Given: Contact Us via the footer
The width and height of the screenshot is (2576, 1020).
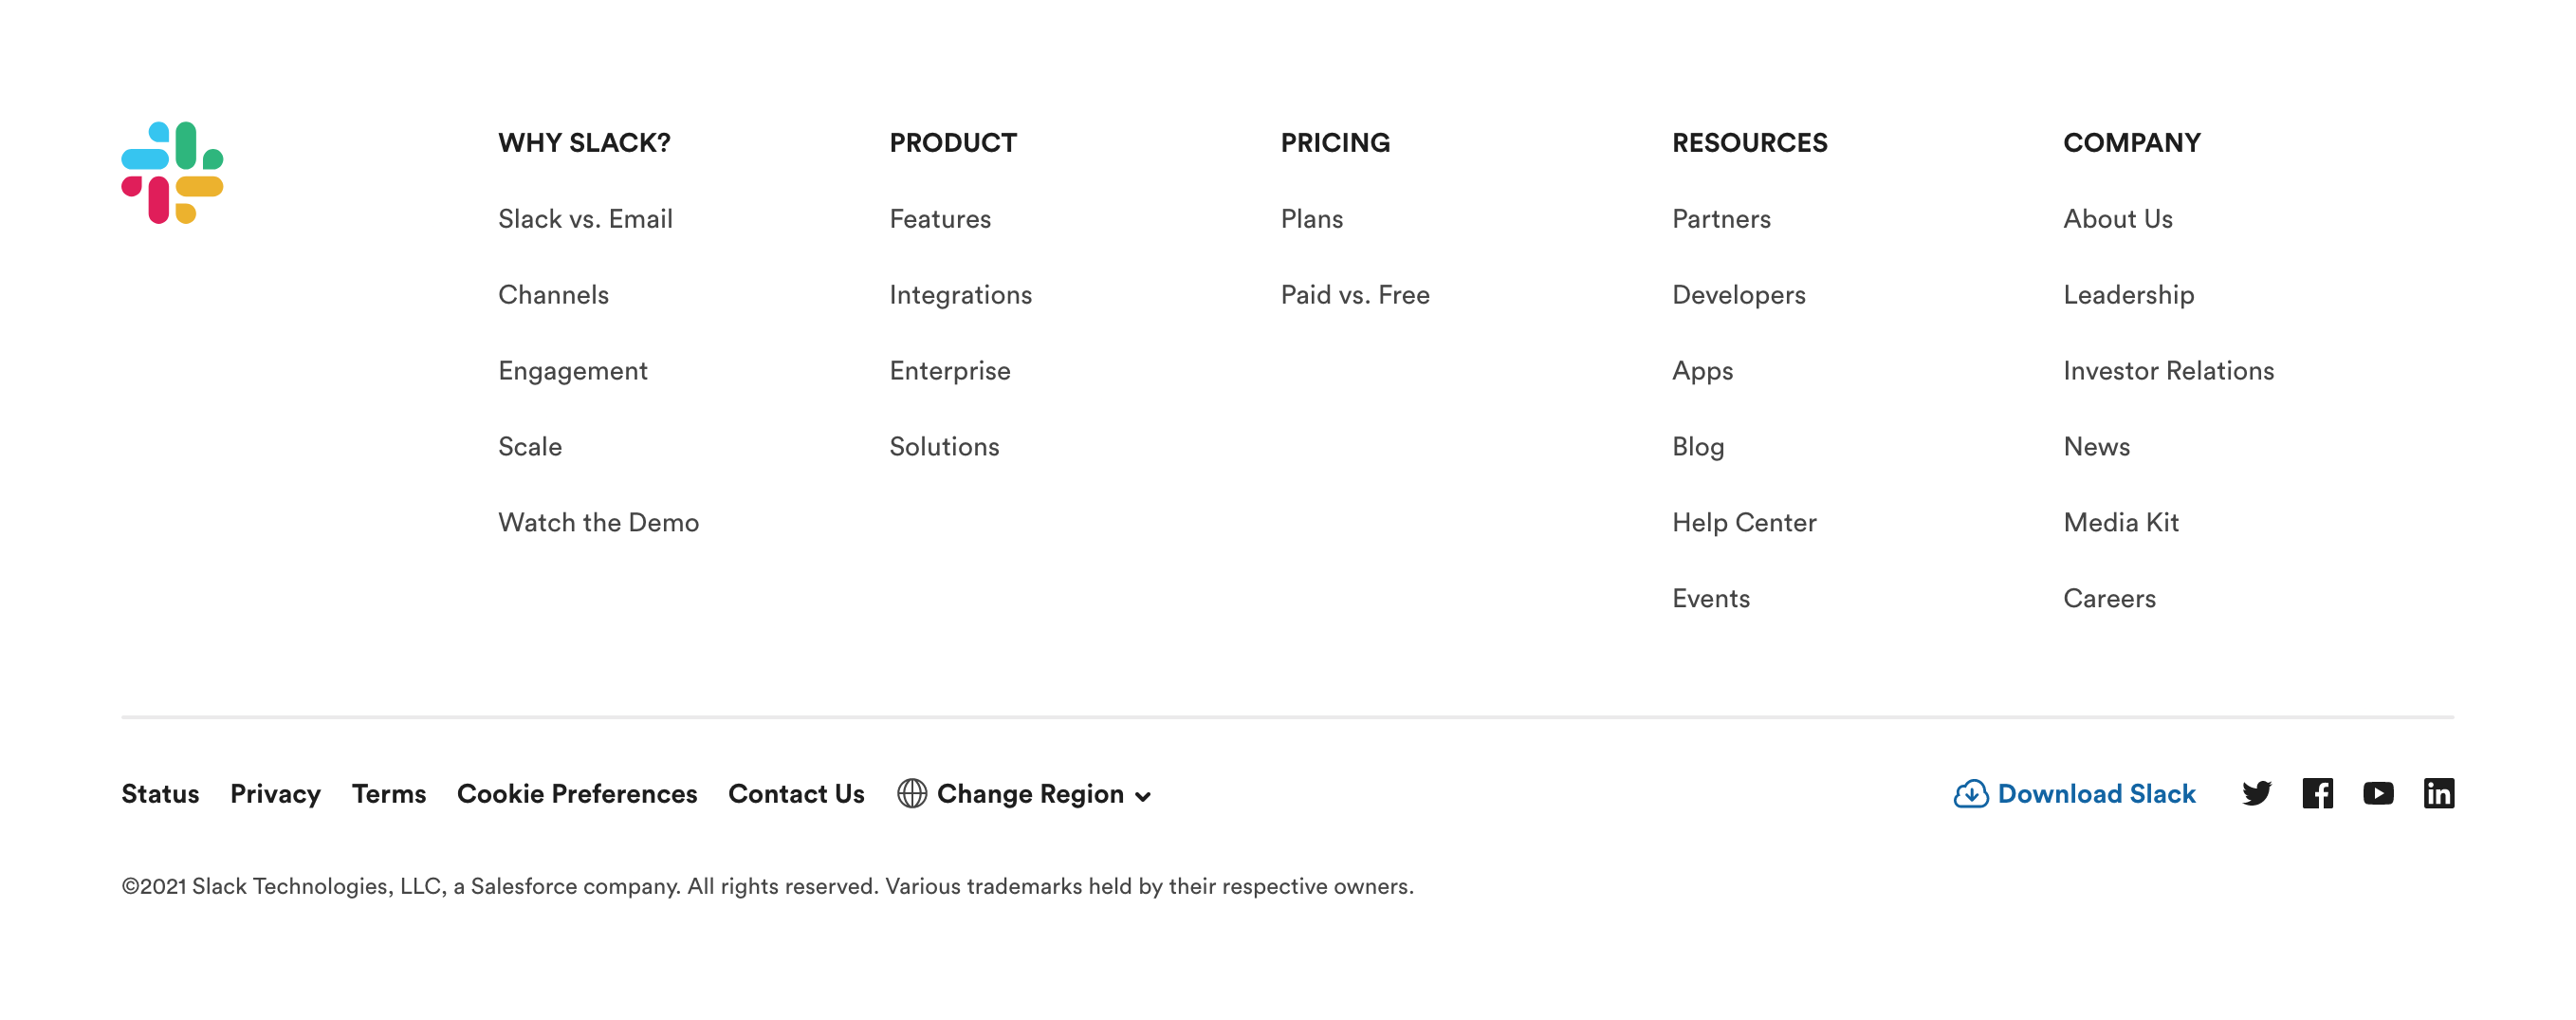Looking at the screenshot, I should [x=796, y=793].
